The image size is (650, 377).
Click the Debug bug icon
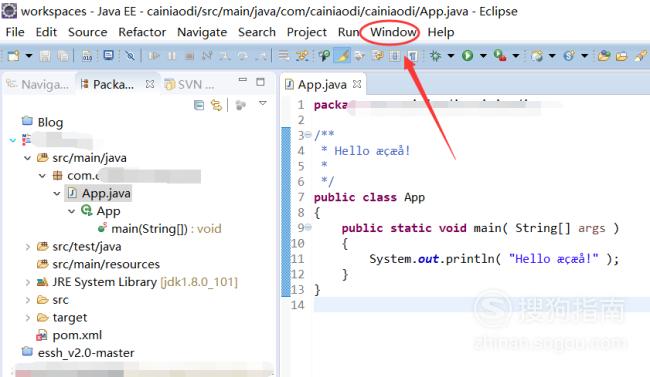tap(435, 56)
